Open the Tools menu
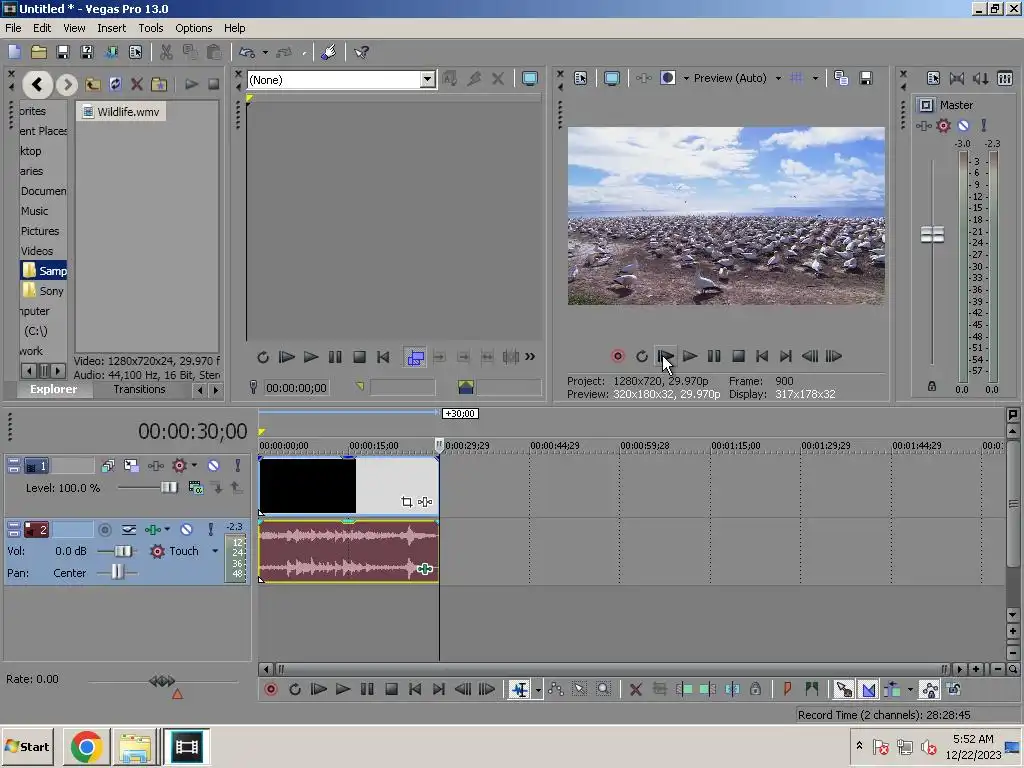Viewport: 1024px width, 768px height. (x=151, y=28)
